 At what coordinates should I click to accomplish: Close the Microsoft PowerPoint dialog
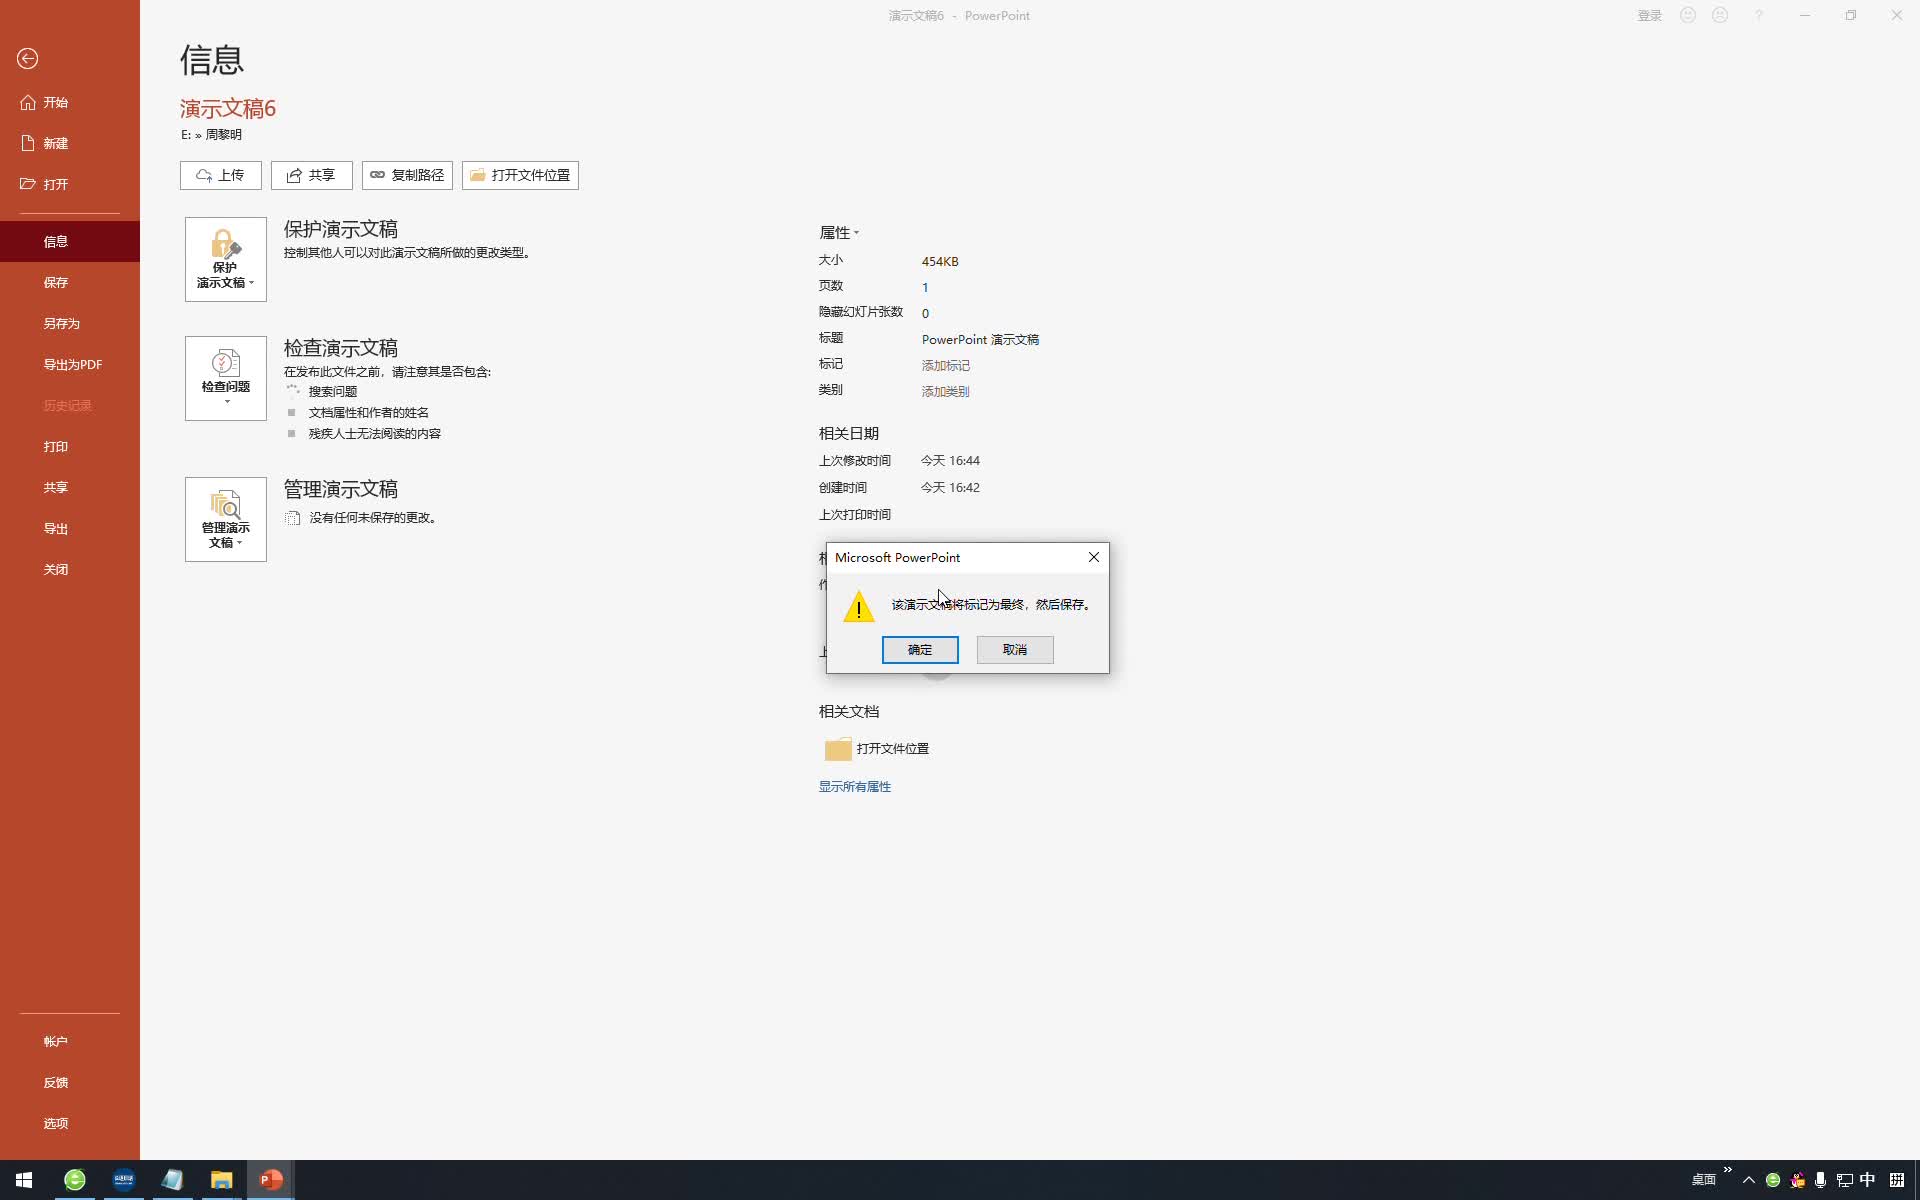1094,557
